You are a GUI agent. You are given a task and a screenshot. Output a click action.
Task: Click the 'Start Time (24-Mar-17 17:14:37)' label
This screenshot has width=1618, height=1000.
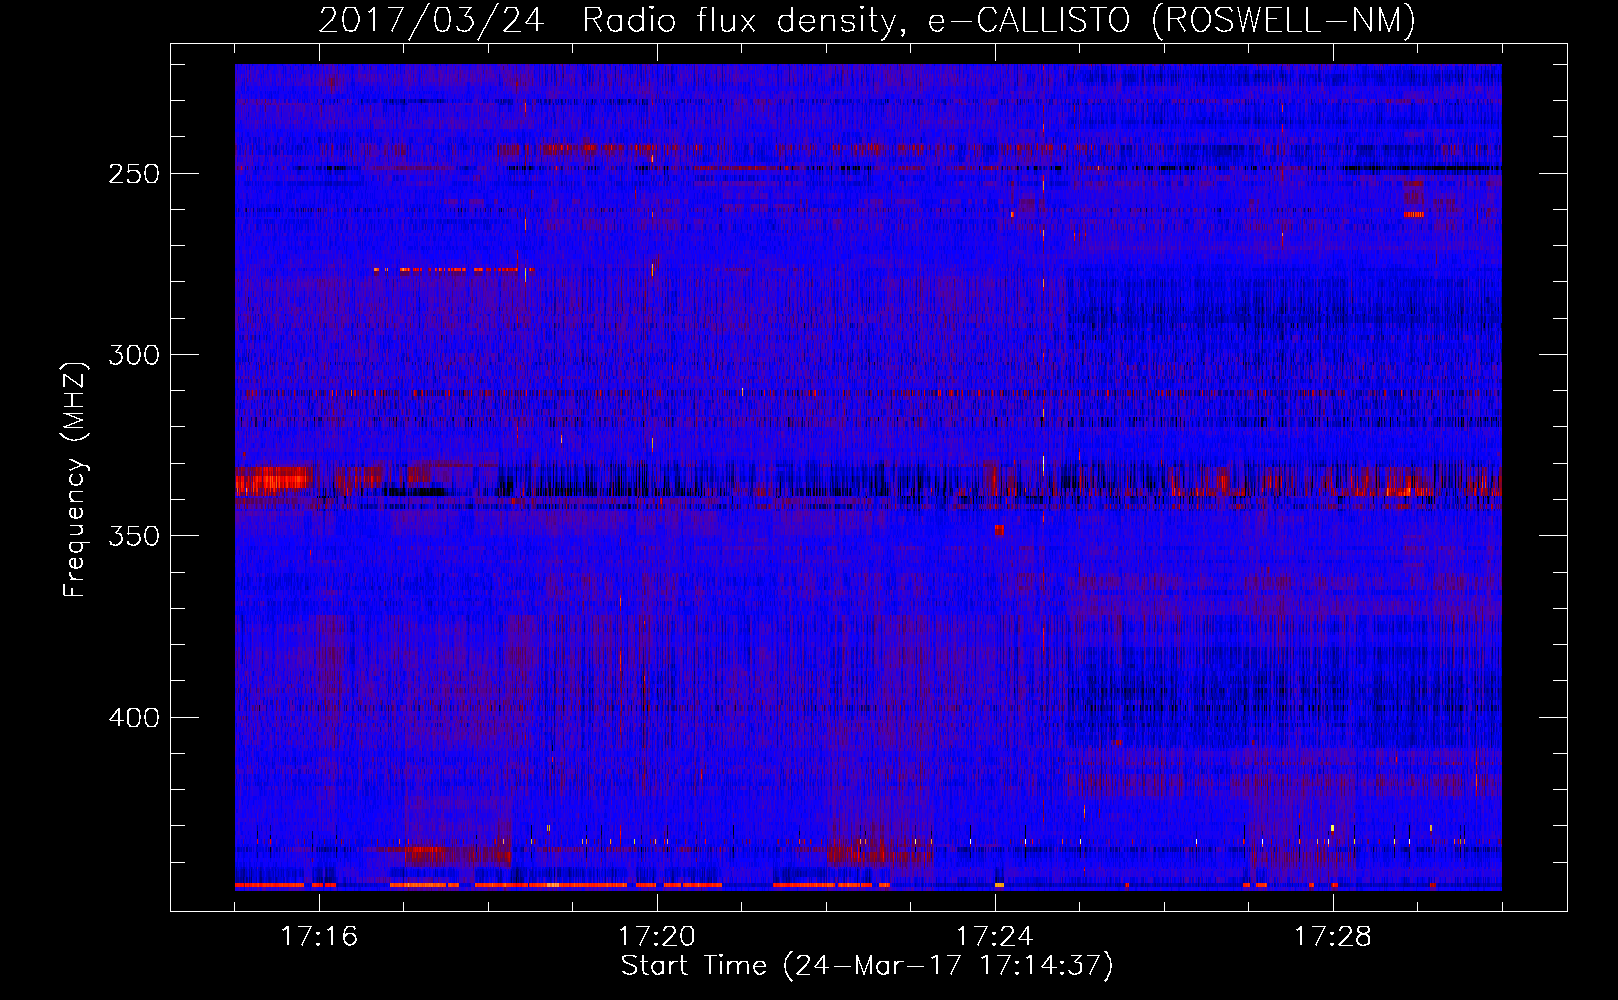click(867, 966)
